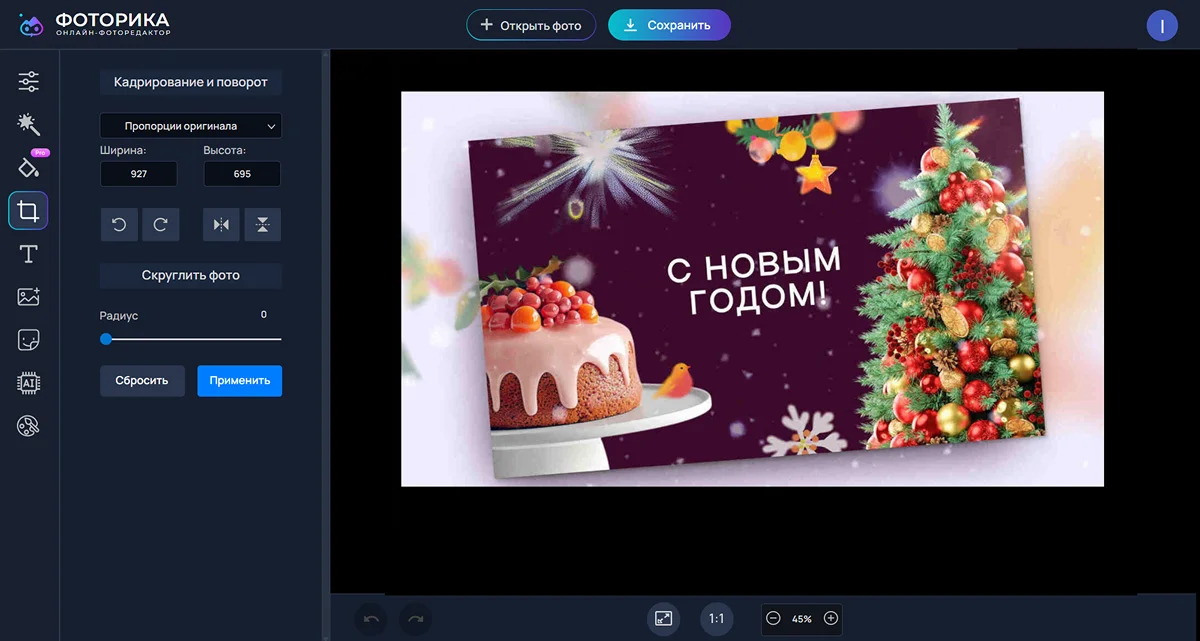1200x641 pixels.
Task: Click the Применить button
Action: [239, 381]
